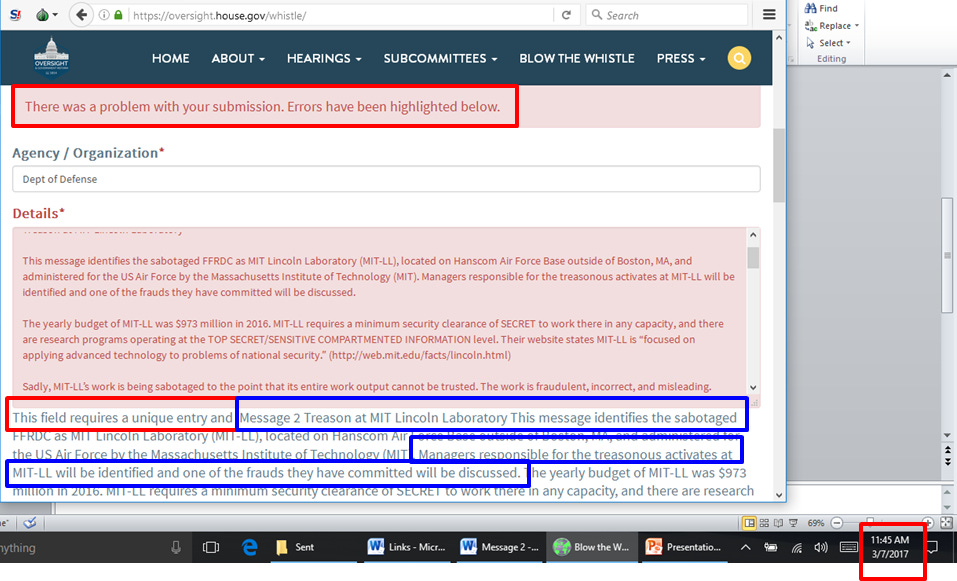Viewport: 957px width, 581px height.
Task: Click the web page vertical scrollbar thumb
Action: [779, 165]
